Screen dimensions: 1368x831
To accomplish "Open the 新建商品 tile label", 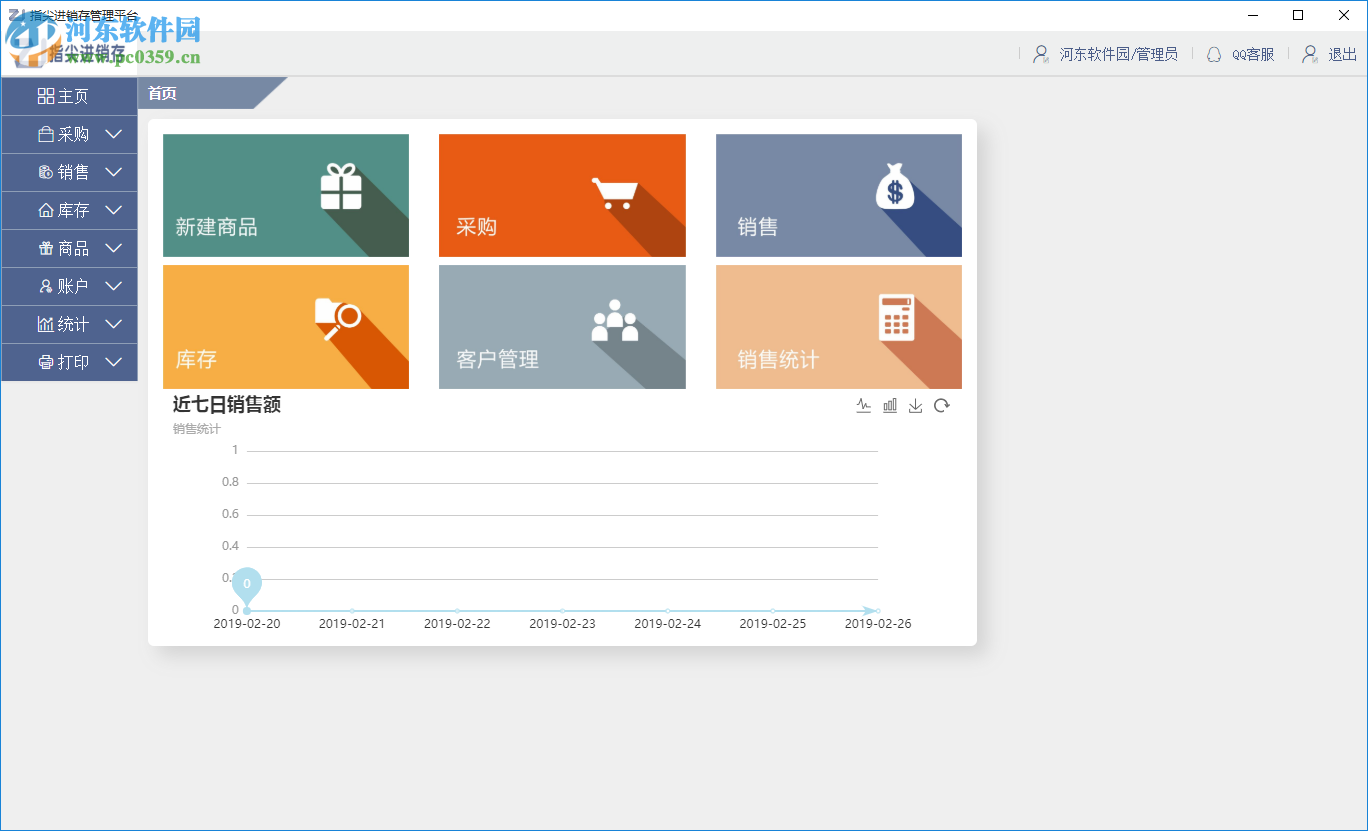I will (x=217, y=227).
